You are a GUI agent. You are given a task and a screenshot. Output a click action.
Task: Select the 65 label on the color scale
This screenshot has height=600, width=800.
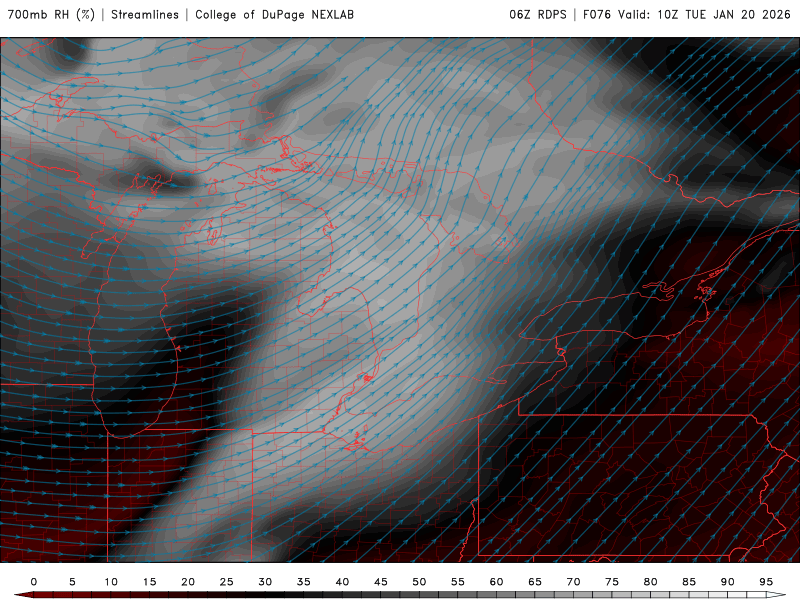(535, 582)
